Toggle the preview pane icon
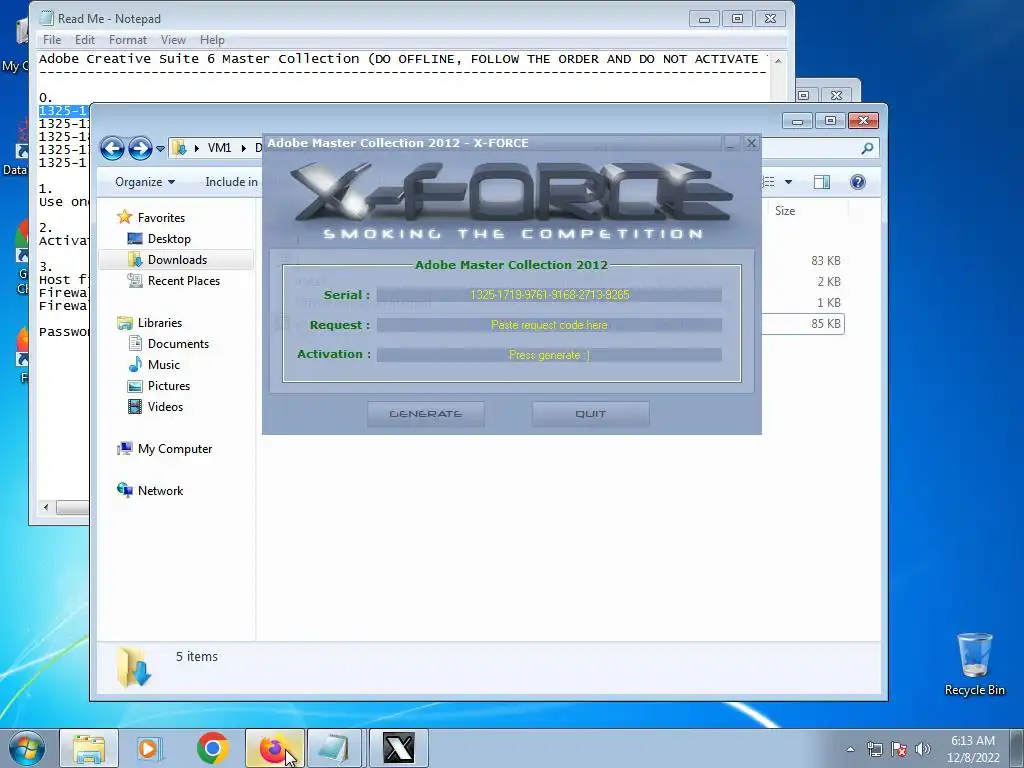This screenshot has width=1024, height=768. click(822, 182)
